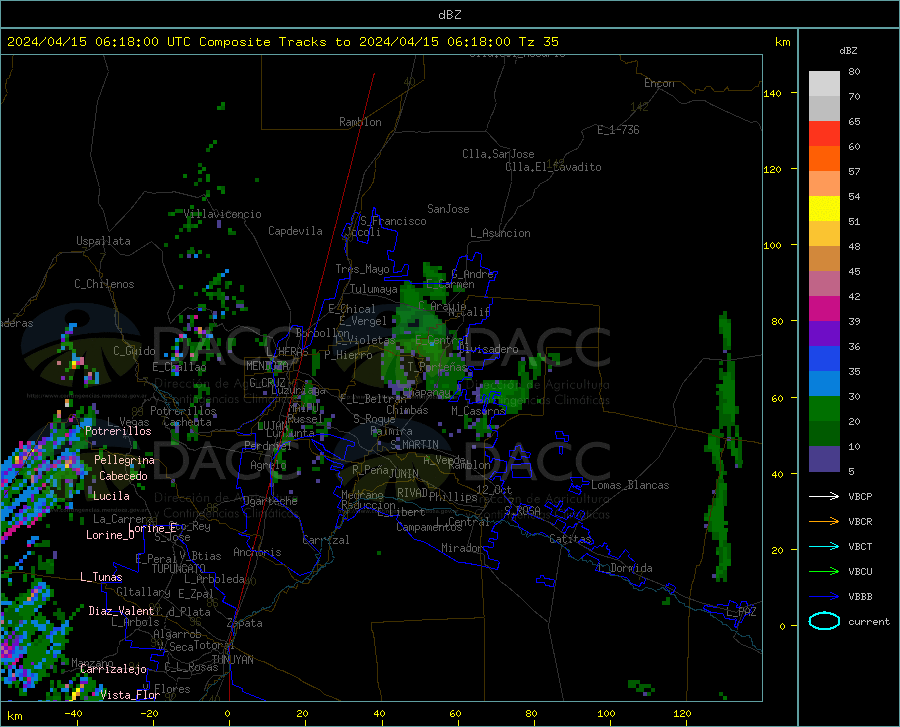Click the Lomas_Blancas map label
Viewport: 900px width, 727px height.
coord(630,485)
